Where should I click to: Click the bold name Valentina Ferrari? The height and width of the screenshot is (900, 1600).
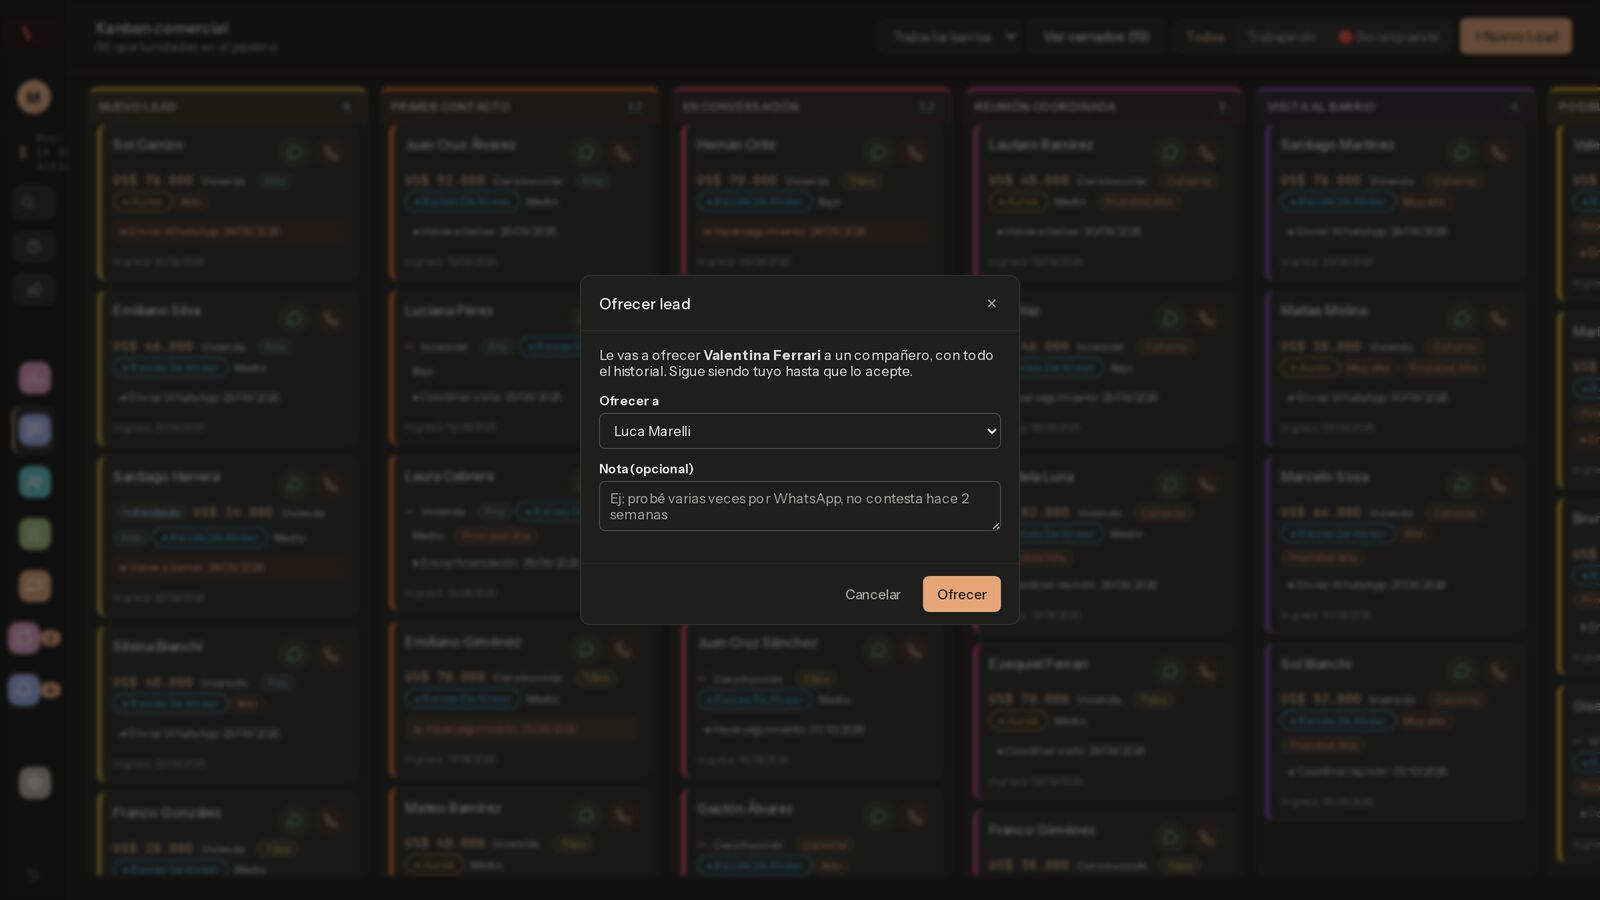(x=761, y=355)
